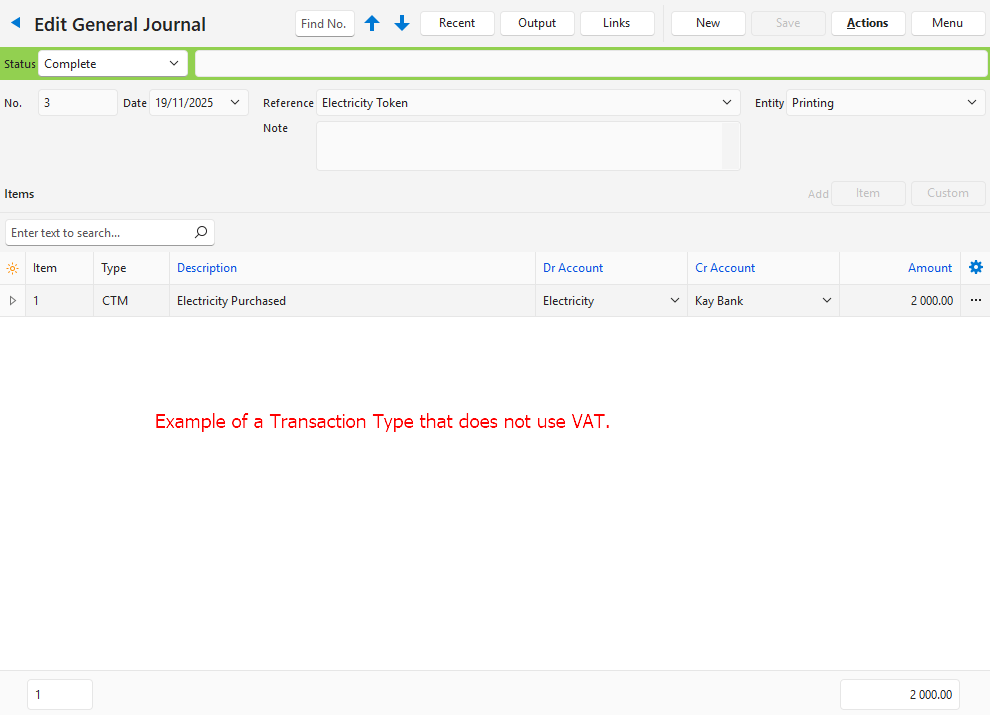Change the Dr Account Electricity dropdown

coord(675,300)
